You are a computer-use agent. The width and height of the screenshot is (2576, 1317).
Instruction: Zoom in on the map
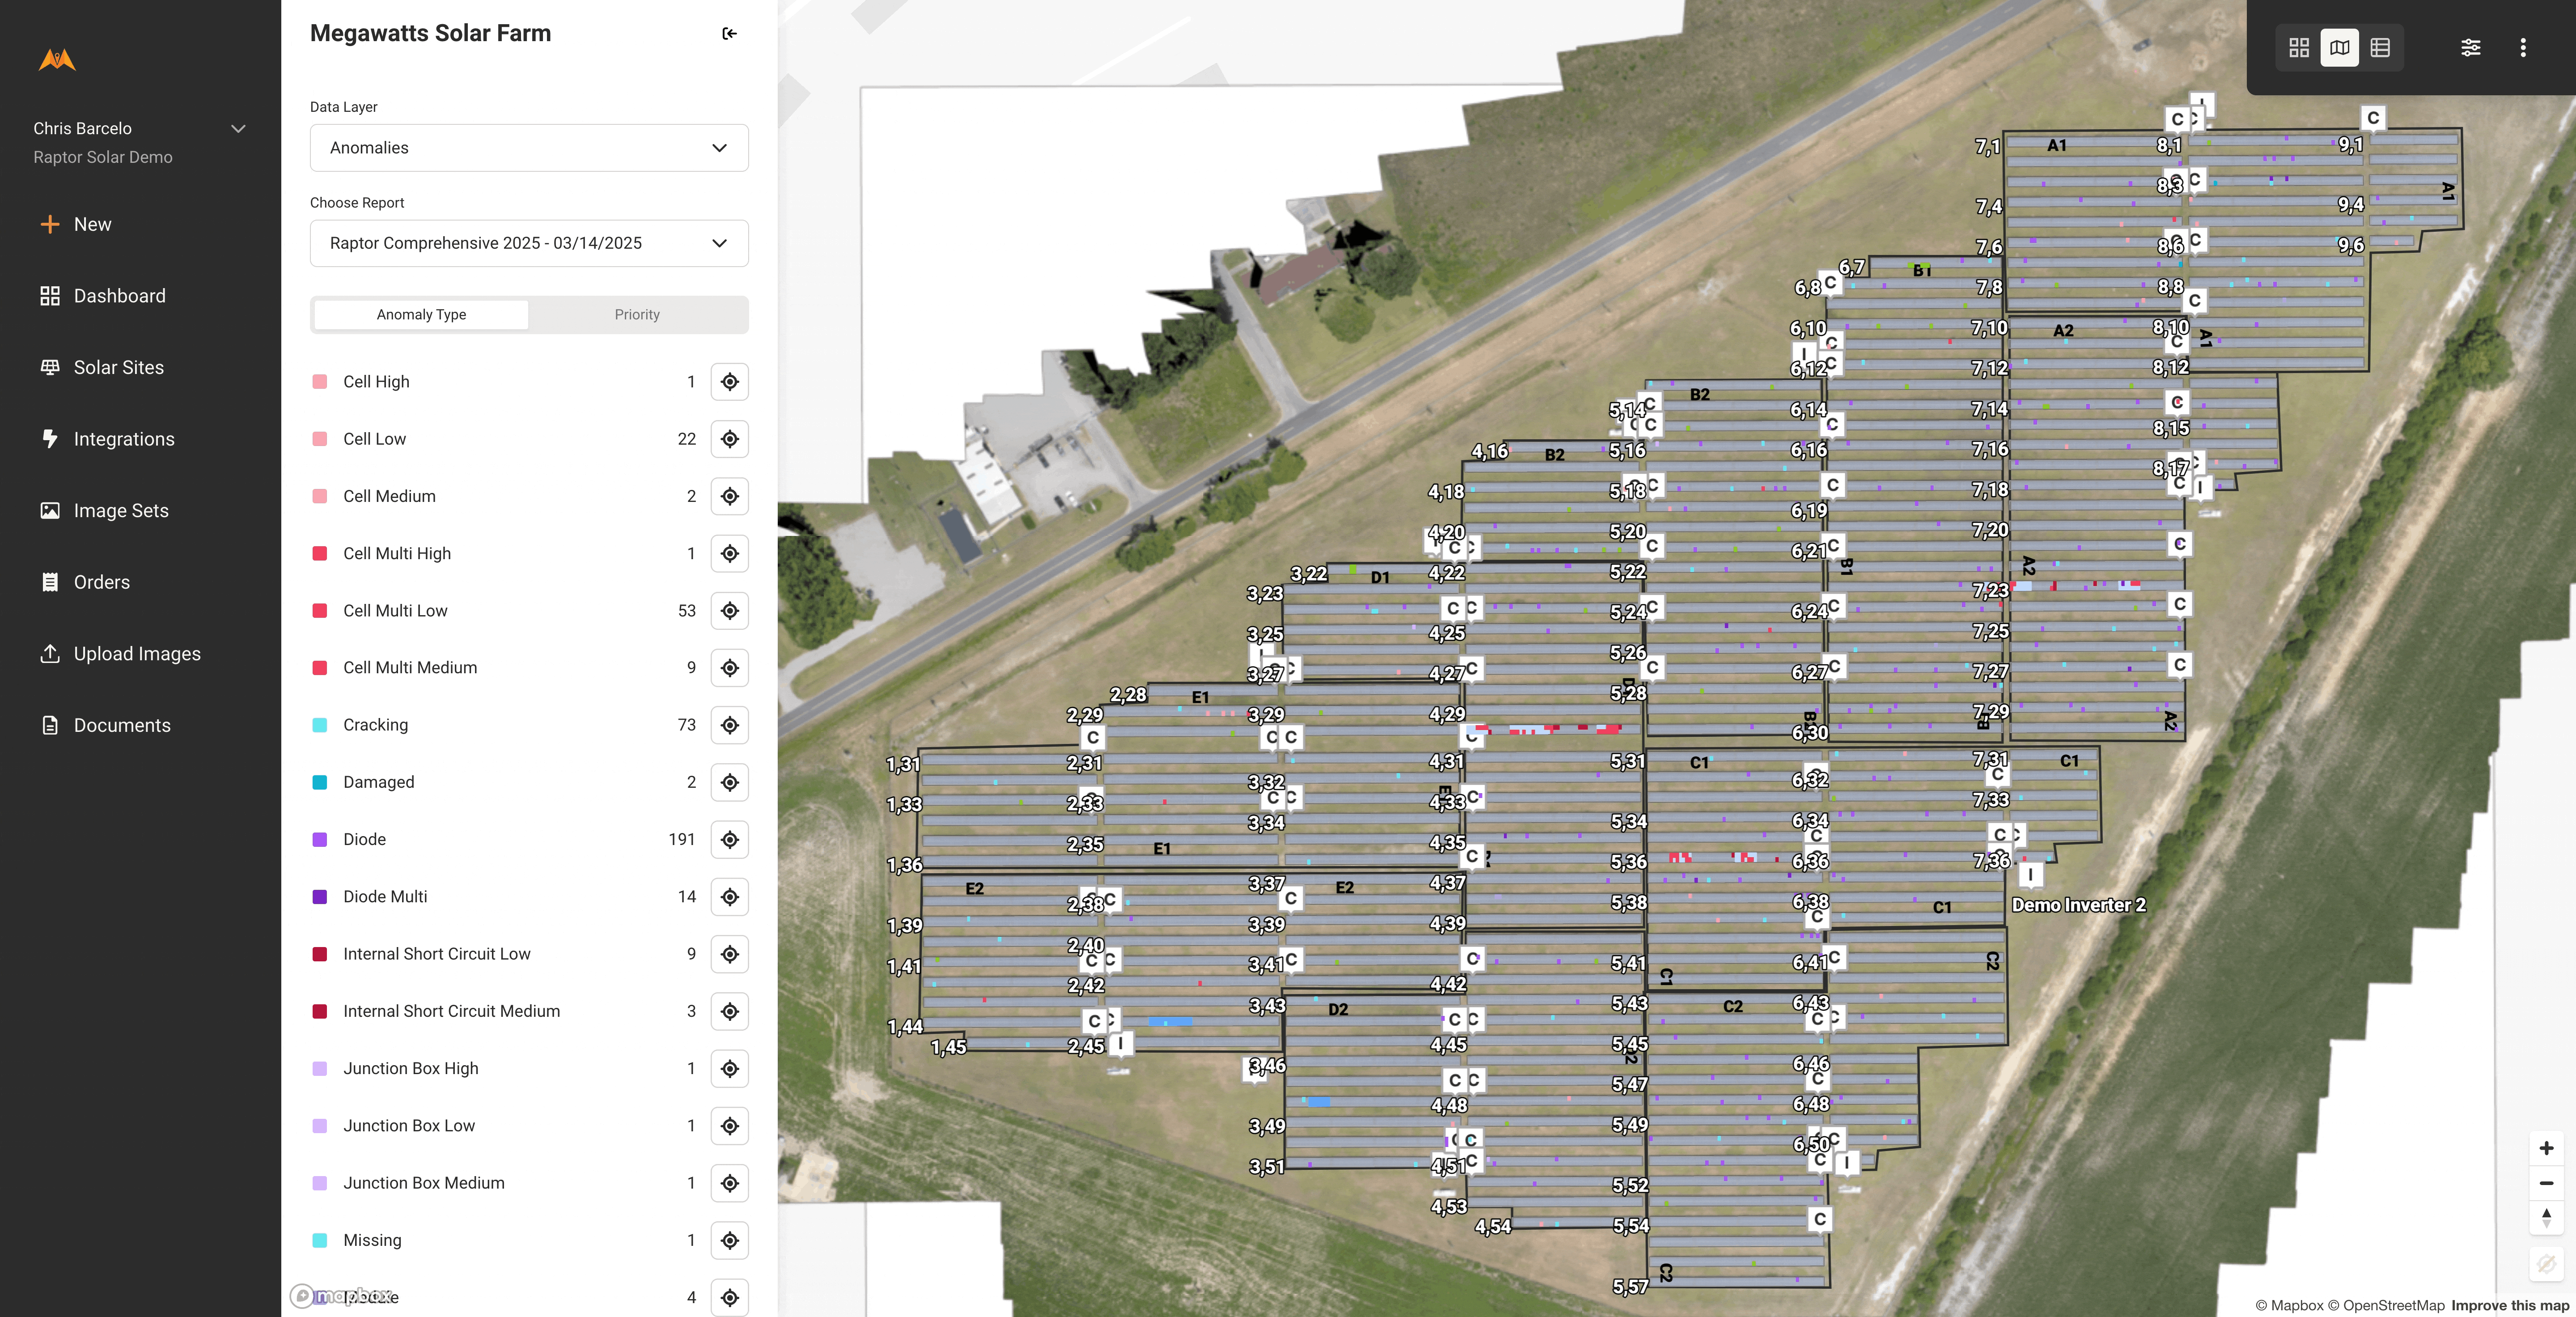(2546, 1148)
